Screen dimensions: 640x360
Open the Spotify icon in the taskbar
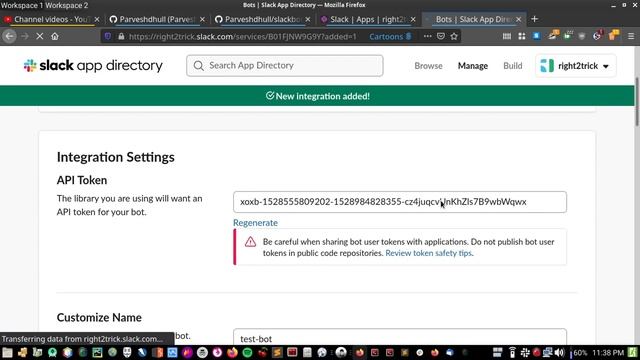tap(247, 353)
